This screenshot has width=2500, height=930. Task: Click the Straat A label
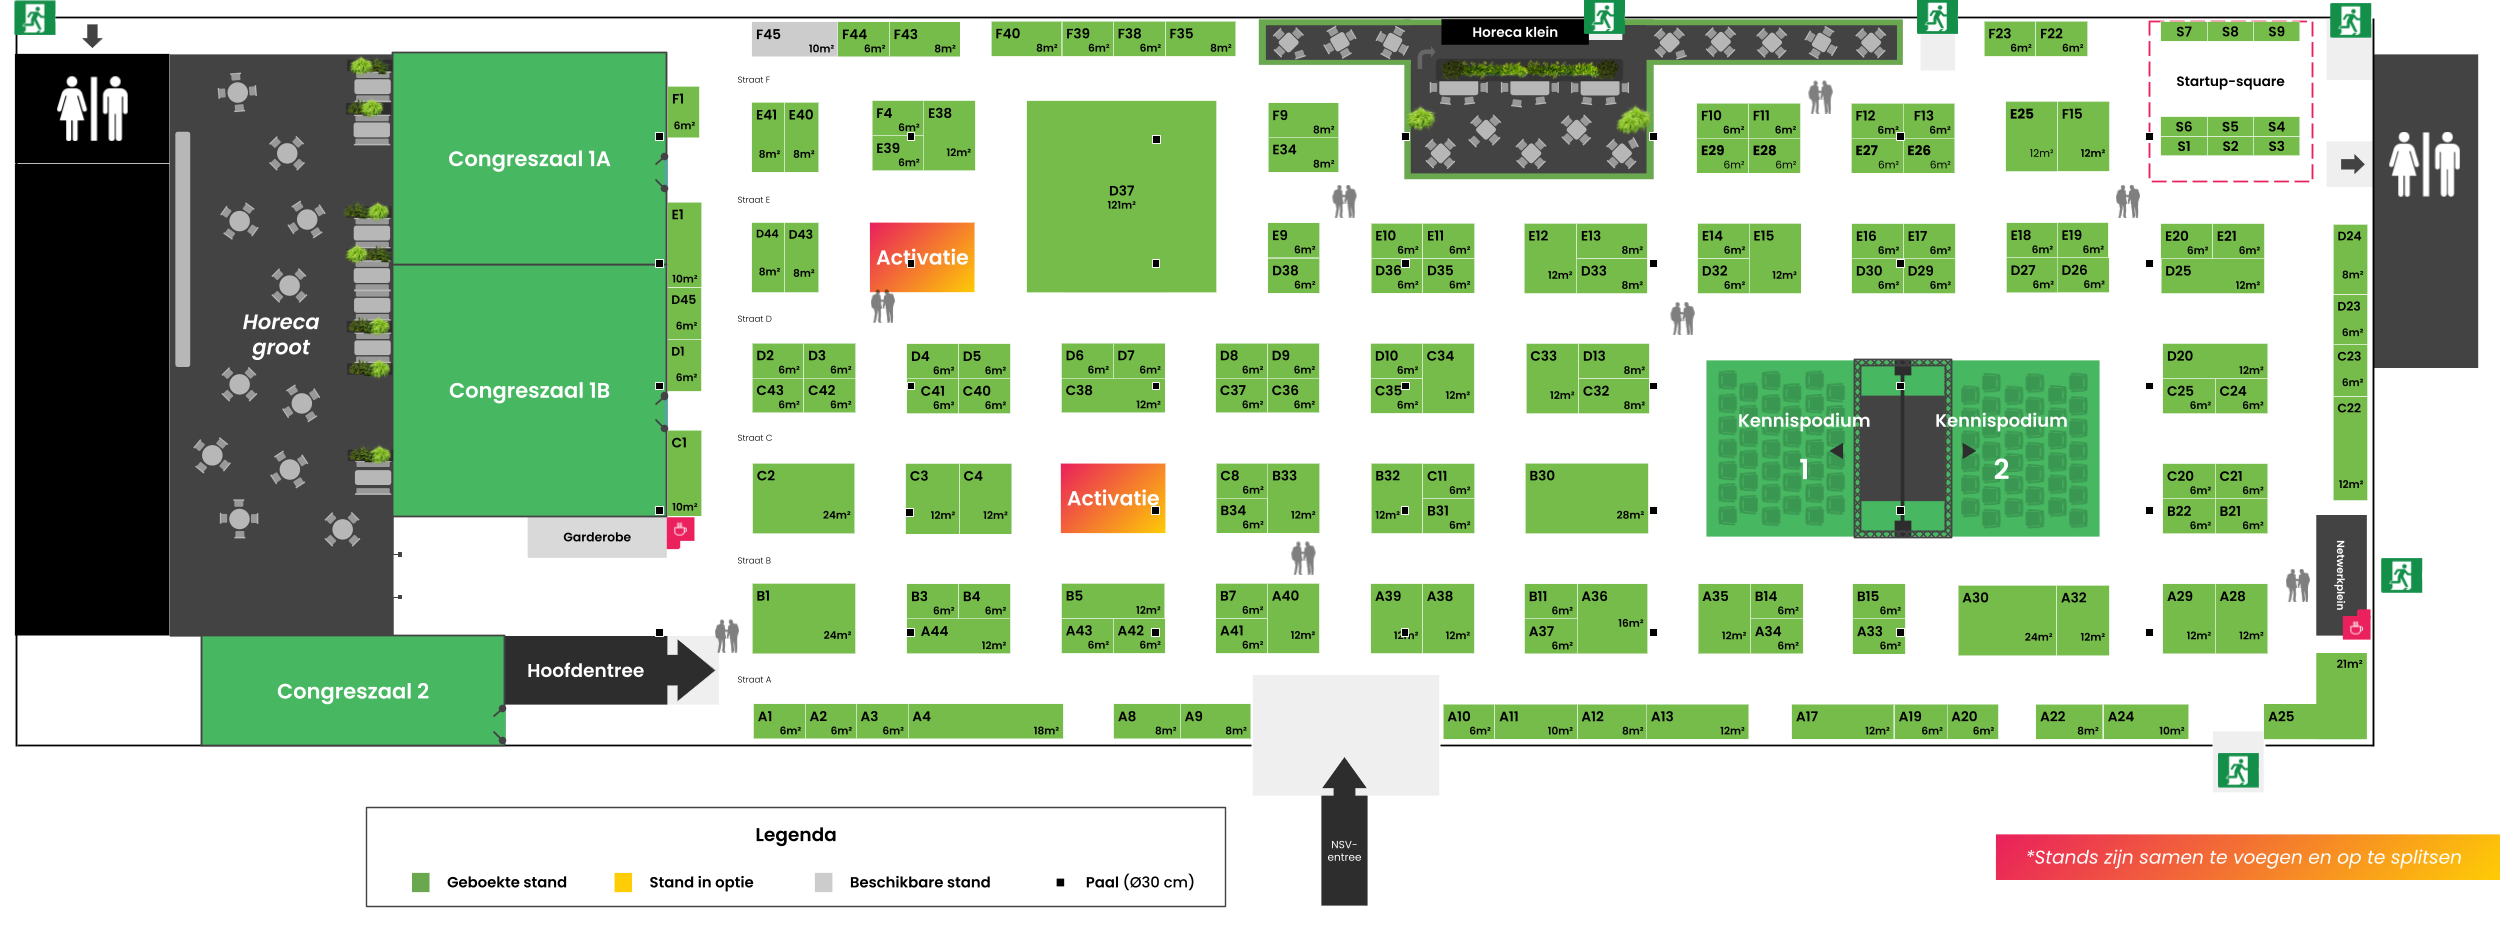point(754,680)
